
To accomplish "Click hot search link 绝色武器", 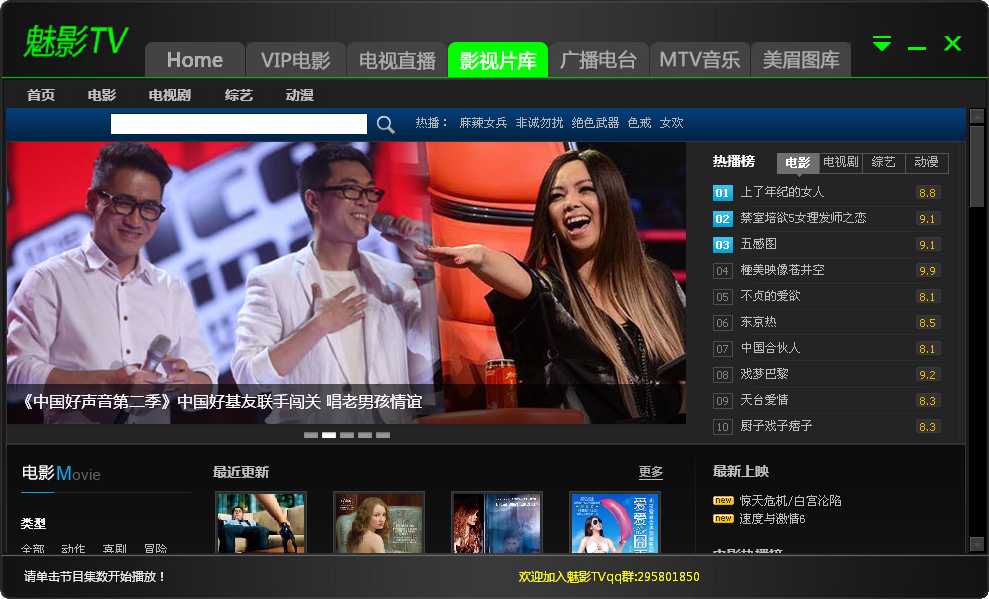I will click(x=595, y=123).
